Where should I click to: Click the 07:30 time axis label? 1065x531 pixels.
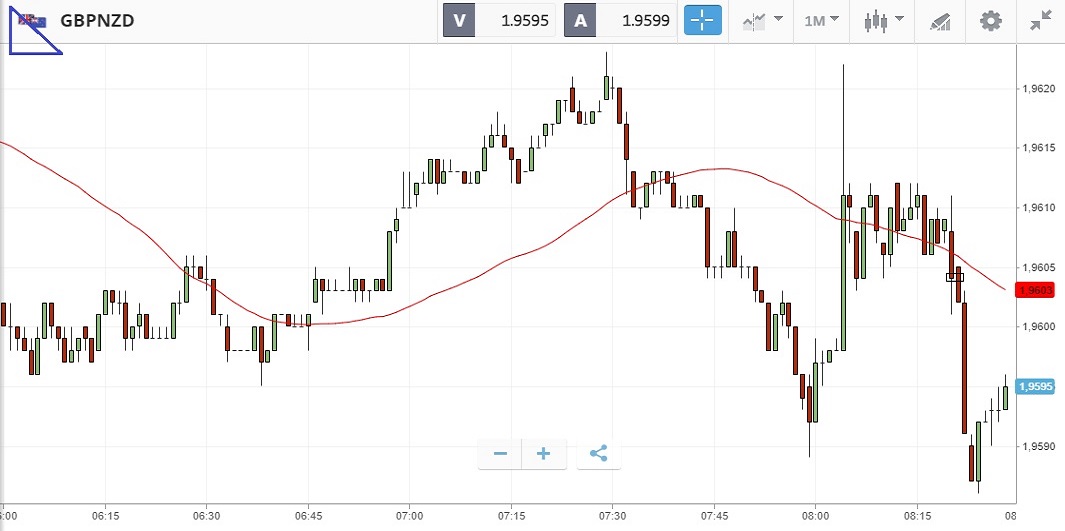[612, 516]
